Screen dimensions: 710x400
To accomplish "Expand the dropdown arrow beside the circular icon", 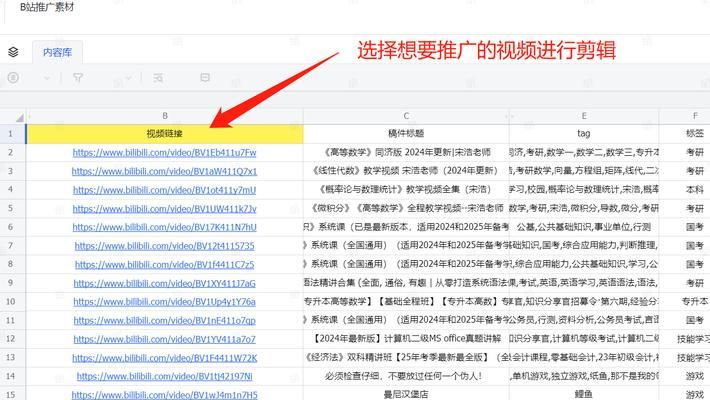I will (46, 78).
